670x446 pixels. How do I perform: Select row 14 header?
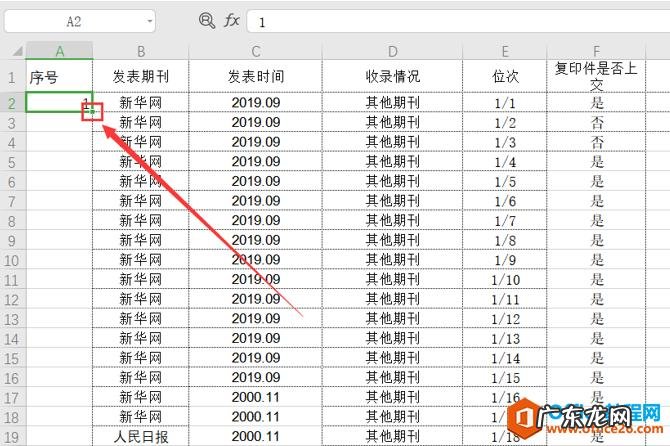tap(12, 339)
